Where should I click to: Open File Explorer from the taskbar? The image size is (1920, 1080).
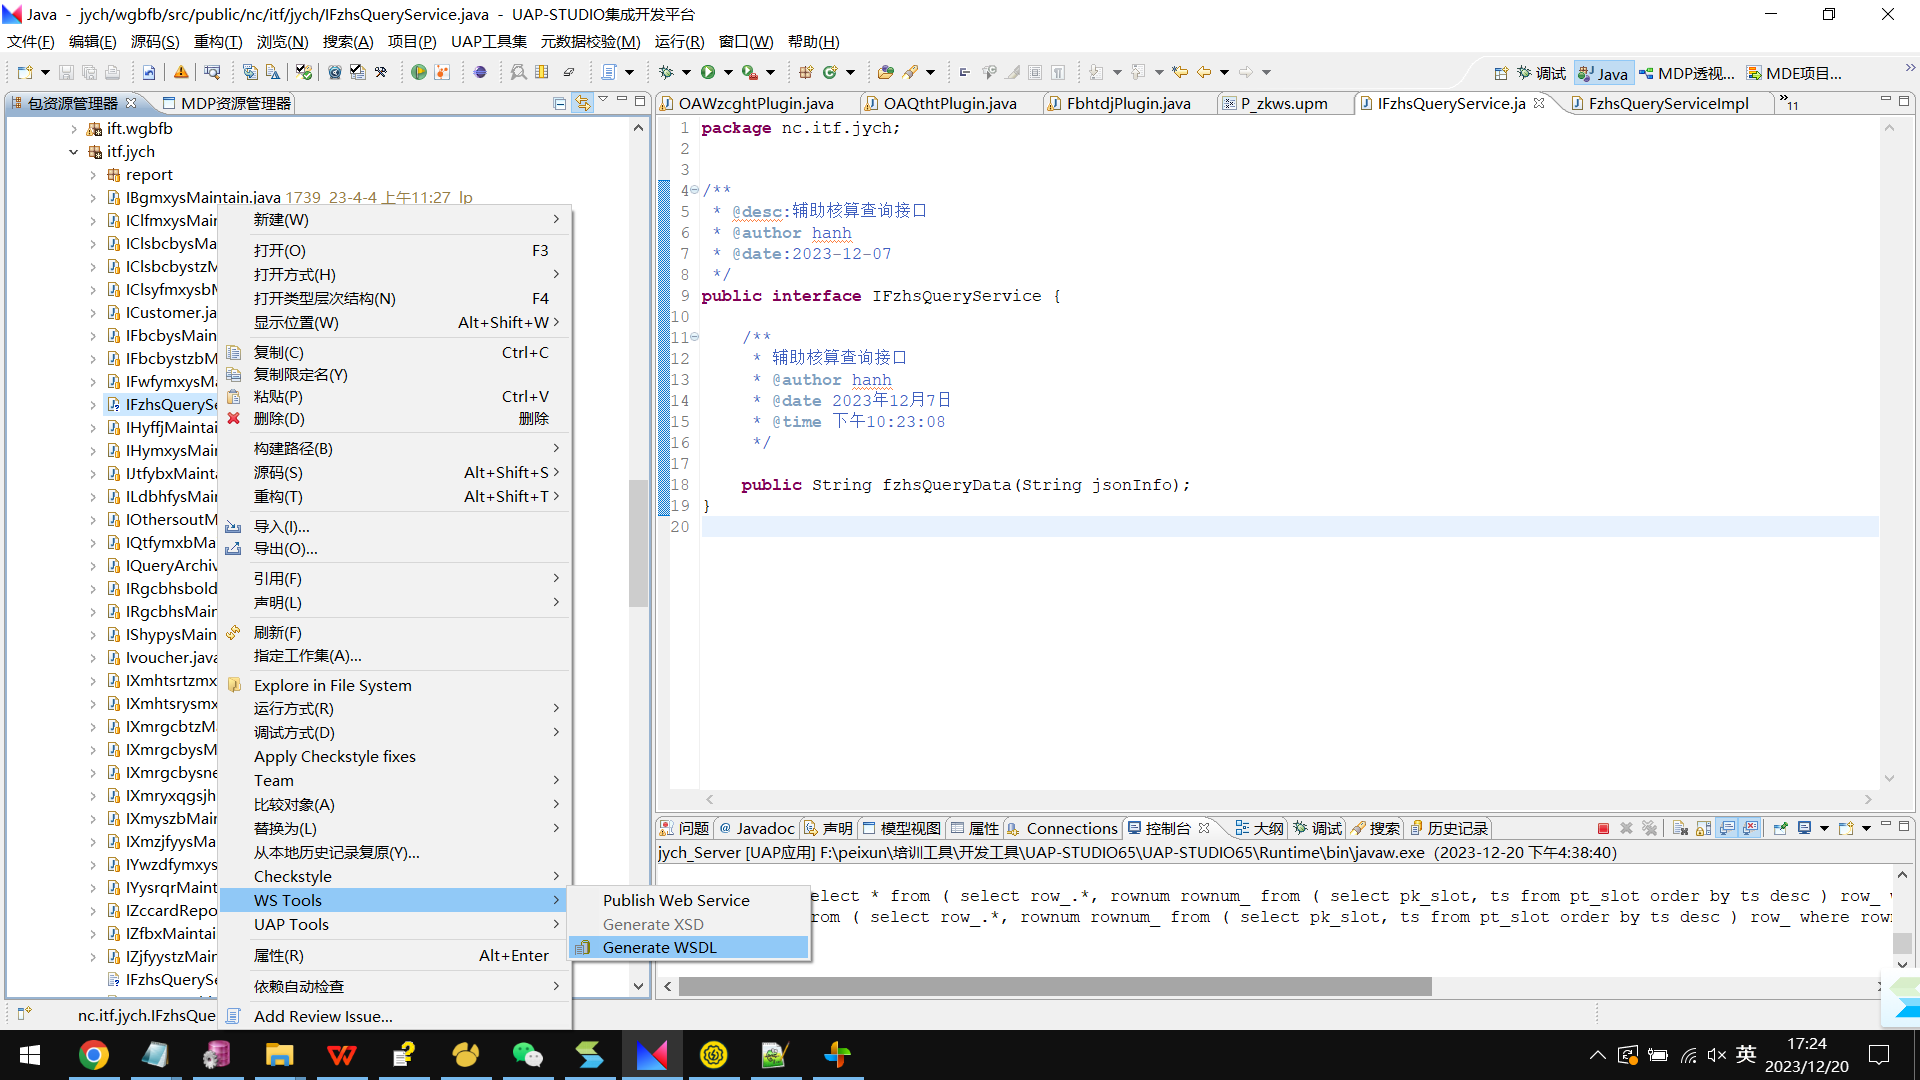(x=279, y=1055)
